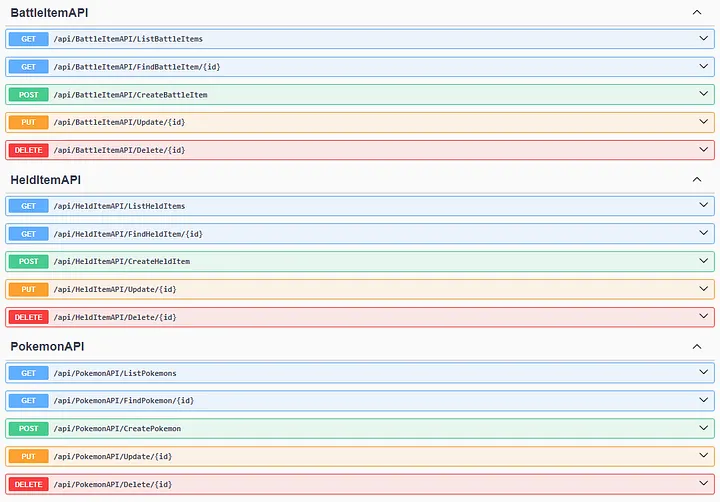Select path /api/PokemonAPI/CreatePokemon
720x502 pixels.
[x=117, y=429]
